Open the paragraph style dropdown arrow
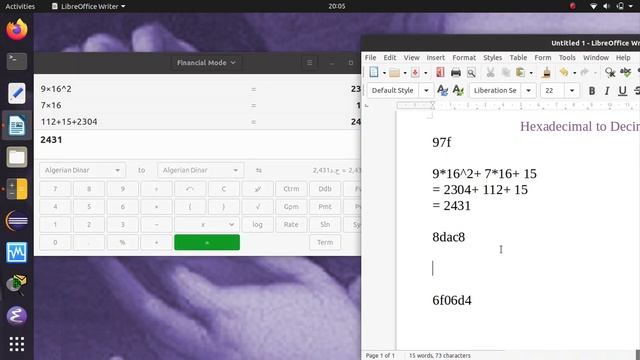The width and height of the screenshot is (640, 360). (x=426, y=90)
